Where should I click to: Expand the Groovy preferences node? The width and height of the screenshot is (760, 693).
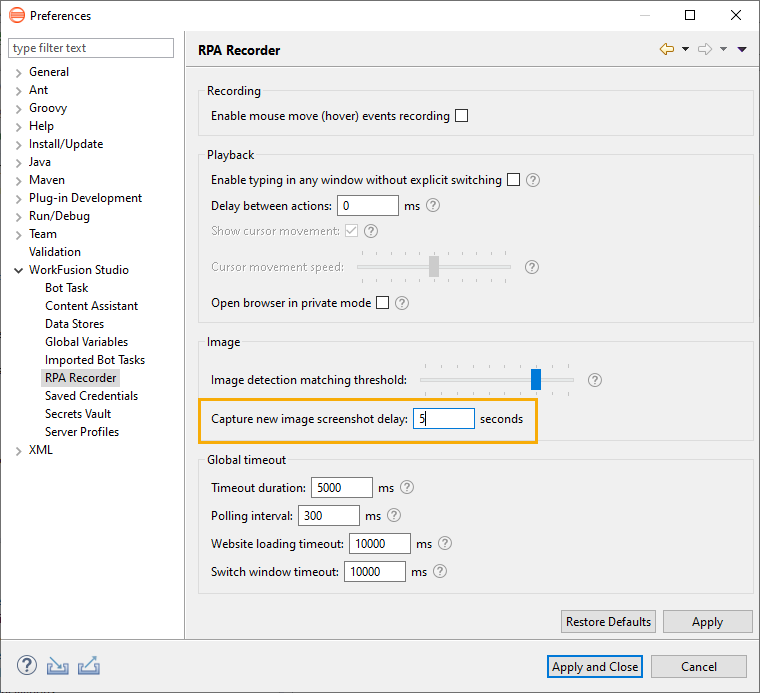pyautogui.click(x=18, y=109)
